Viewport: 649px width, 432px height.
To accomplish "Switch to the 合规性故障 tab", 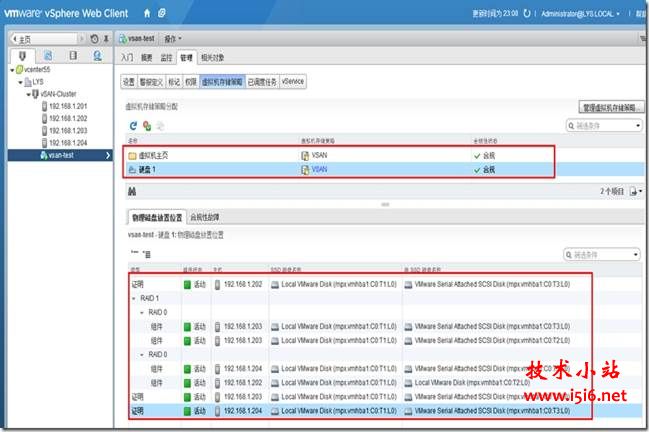I will (204, 217).
